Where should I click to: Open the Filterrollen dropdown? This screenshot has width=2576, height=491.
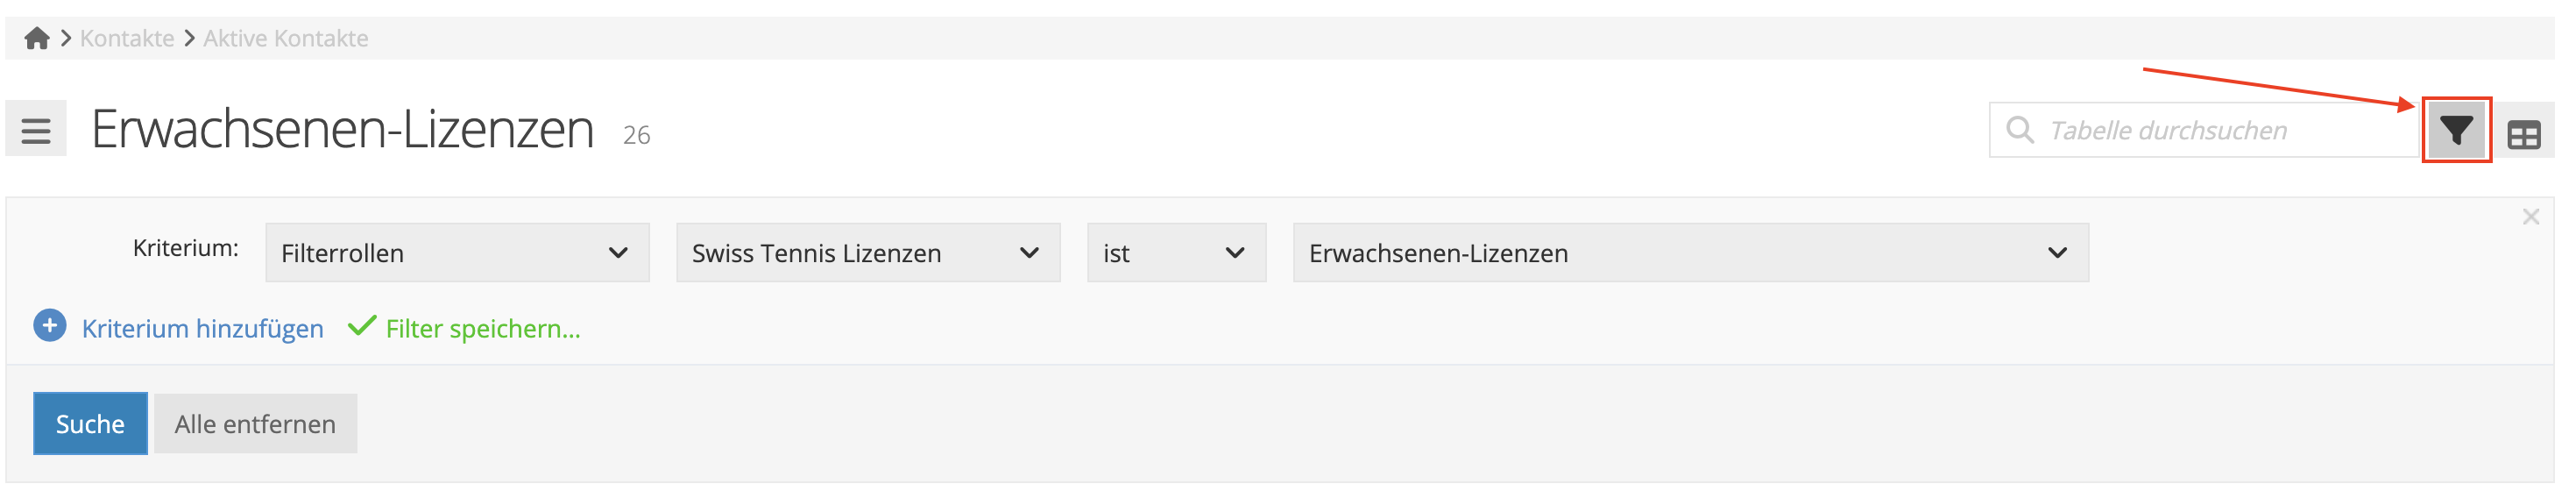456,253
